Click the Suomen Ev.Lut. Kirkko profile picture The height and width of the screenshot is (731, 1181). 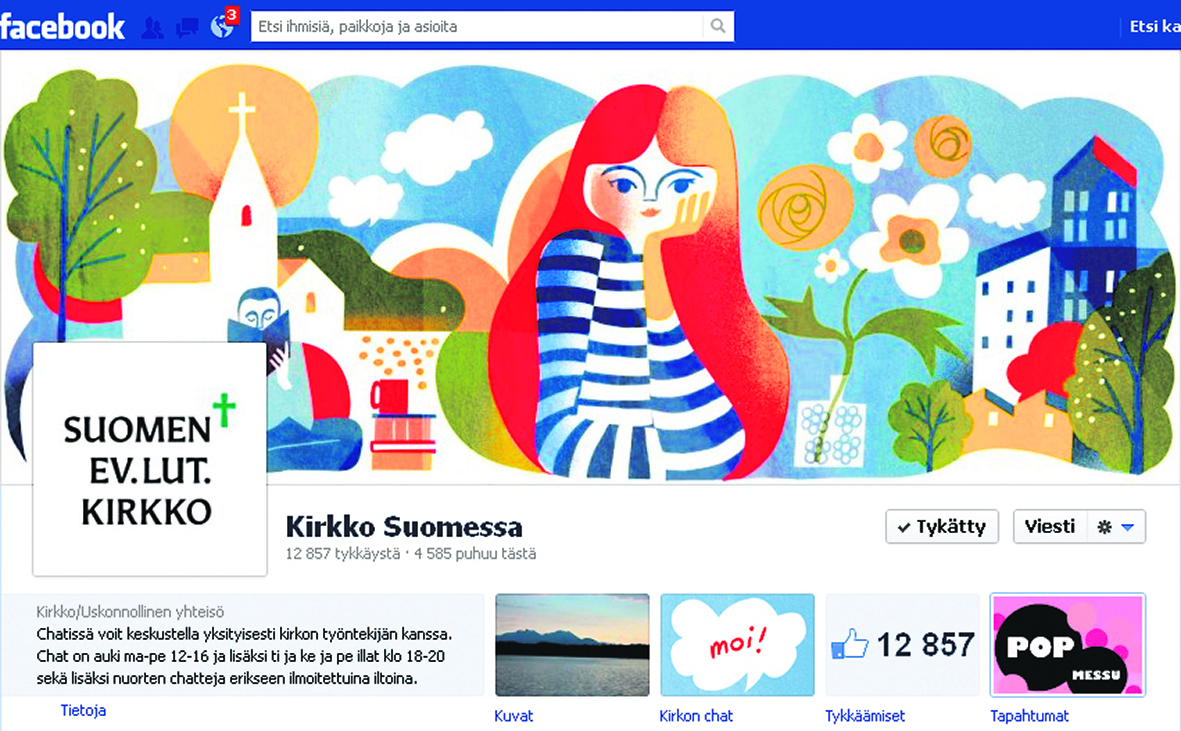(150, 459)
